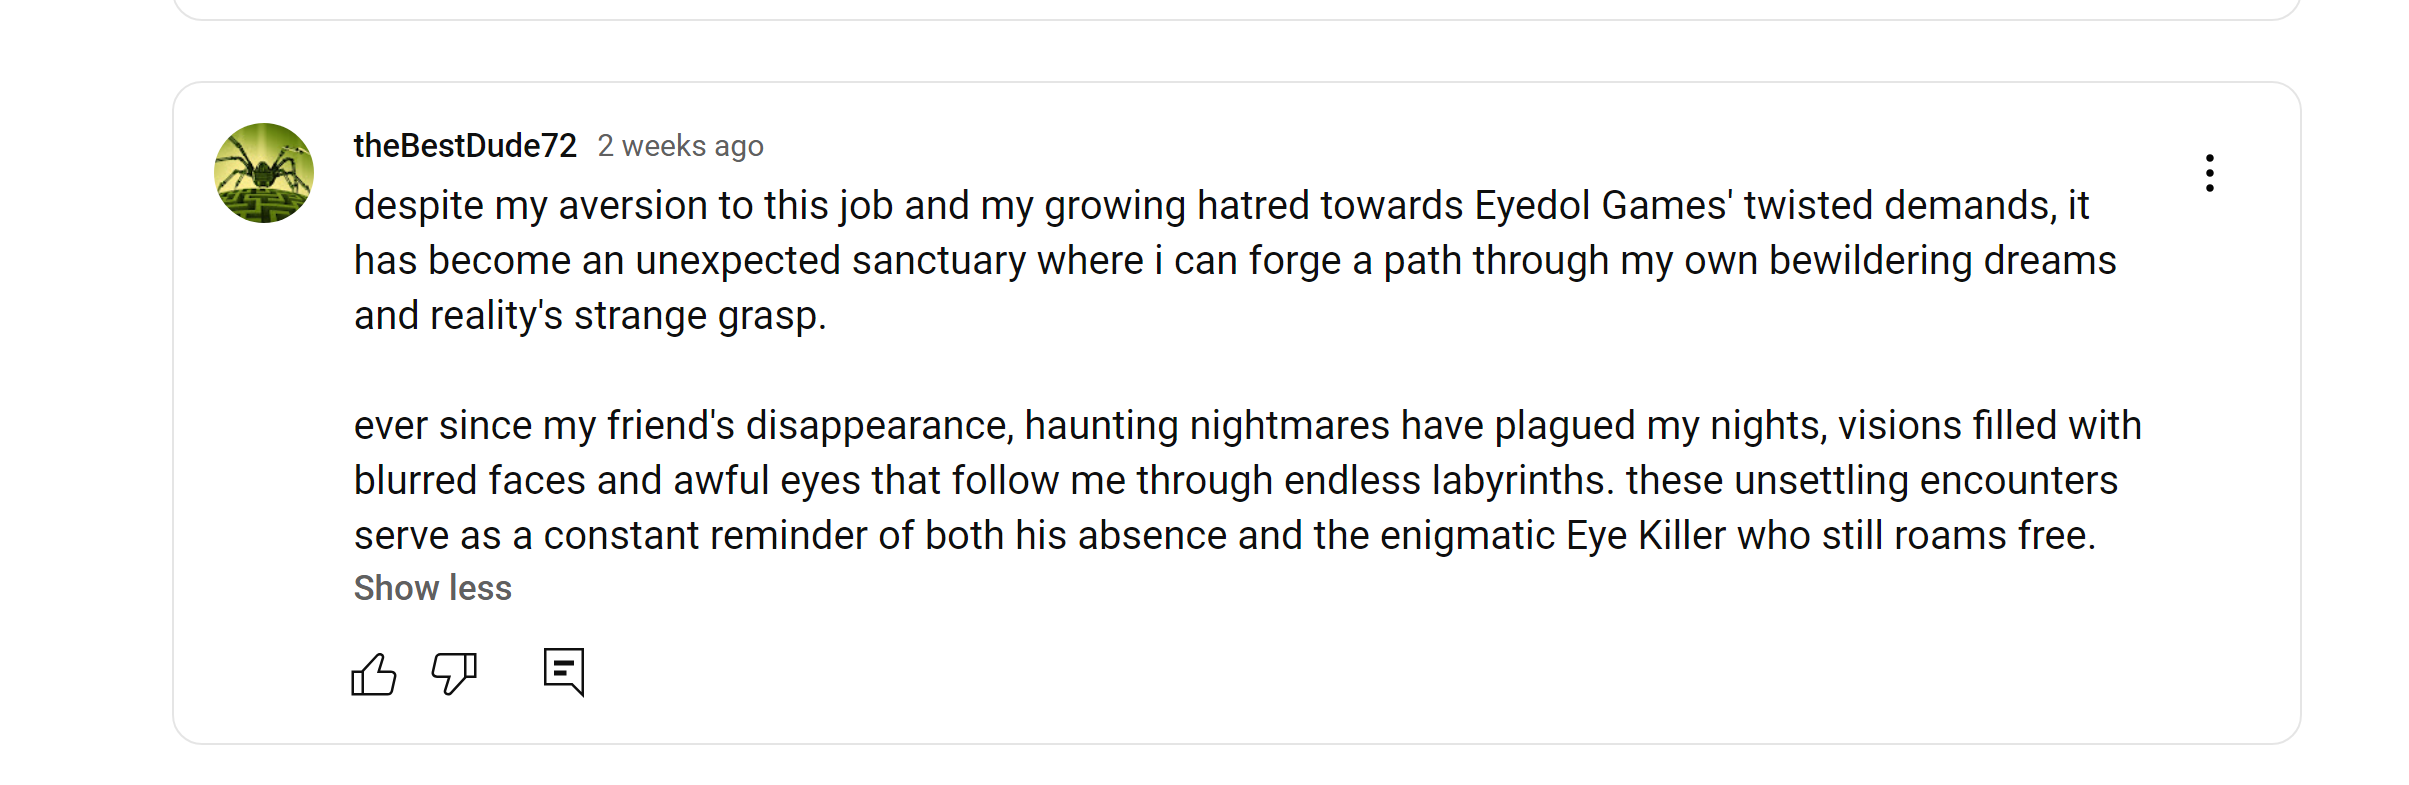Open the three-dot comment options menu
2409x785 pixels.
click(2209, 173)
